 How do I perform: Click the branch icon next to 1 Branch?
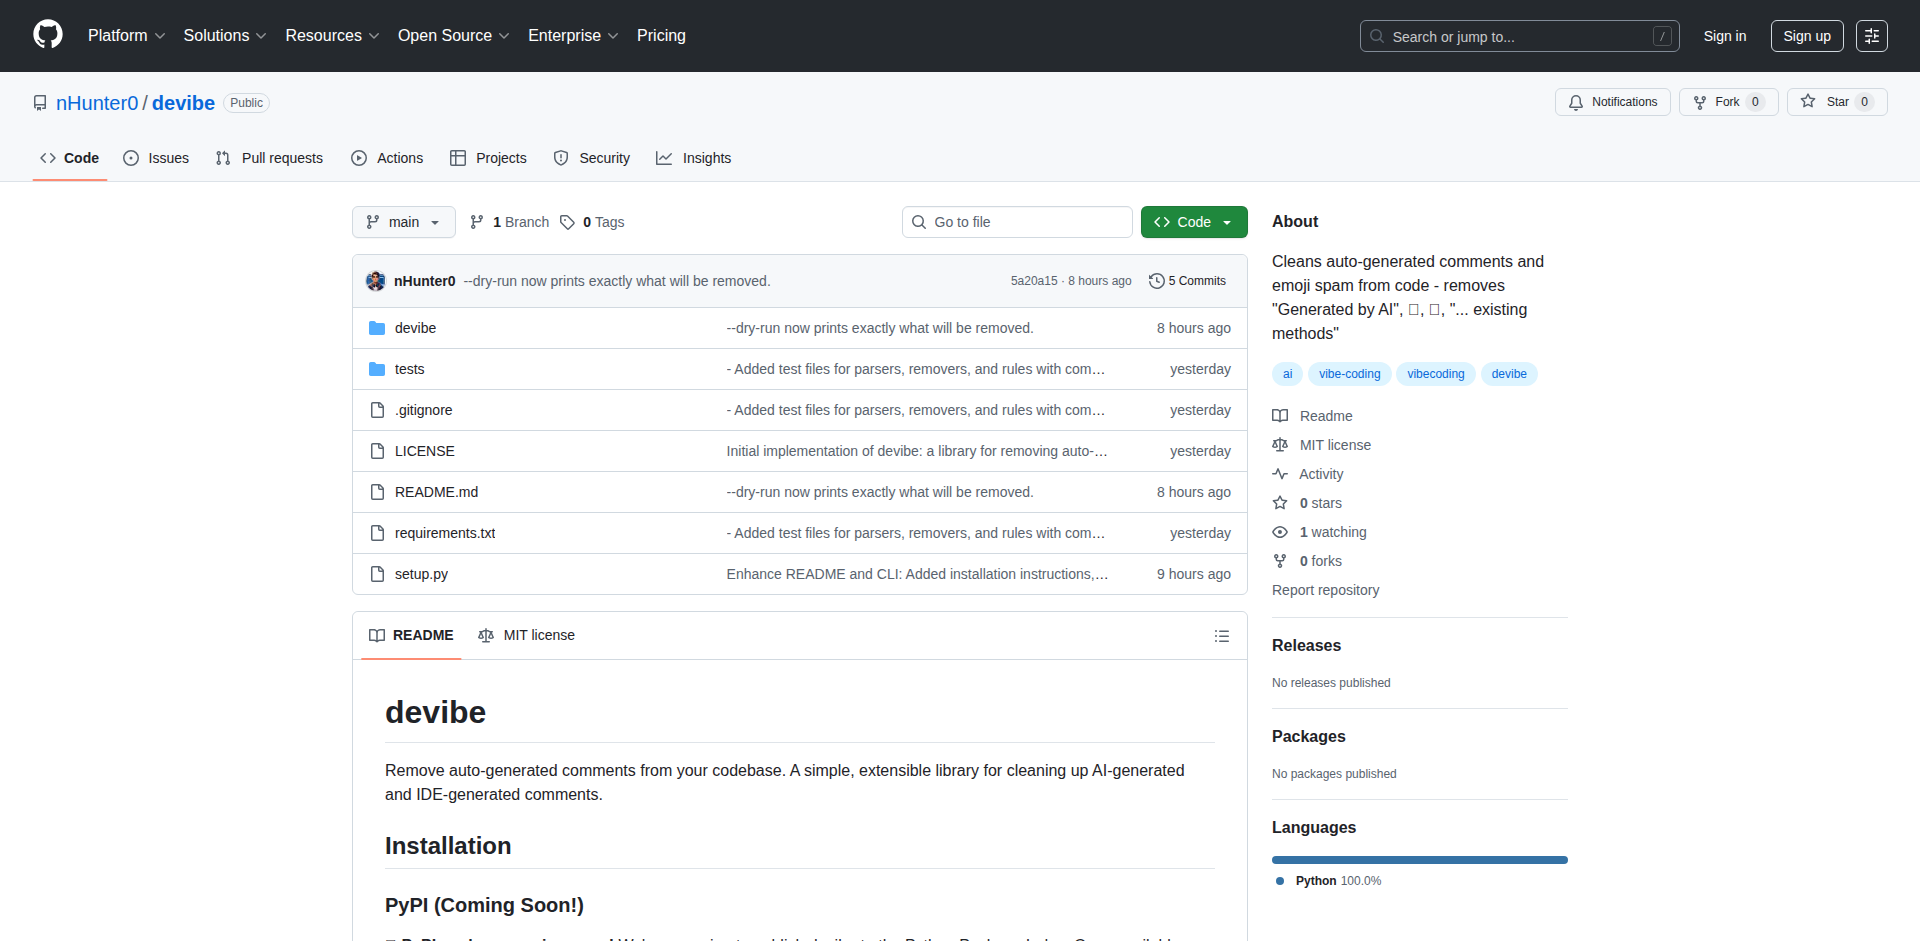(x=477, y=222)
